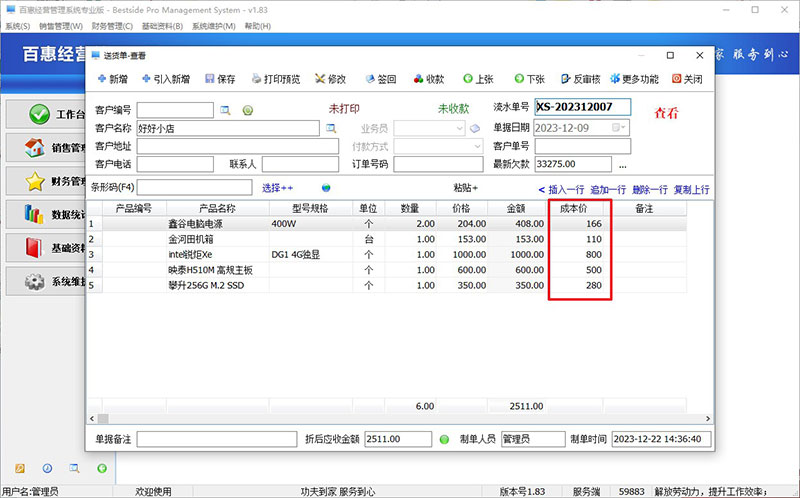Click the 删除一行 delete row link
Viewport: 800px width, 498px height.
[x=650, y=190]
